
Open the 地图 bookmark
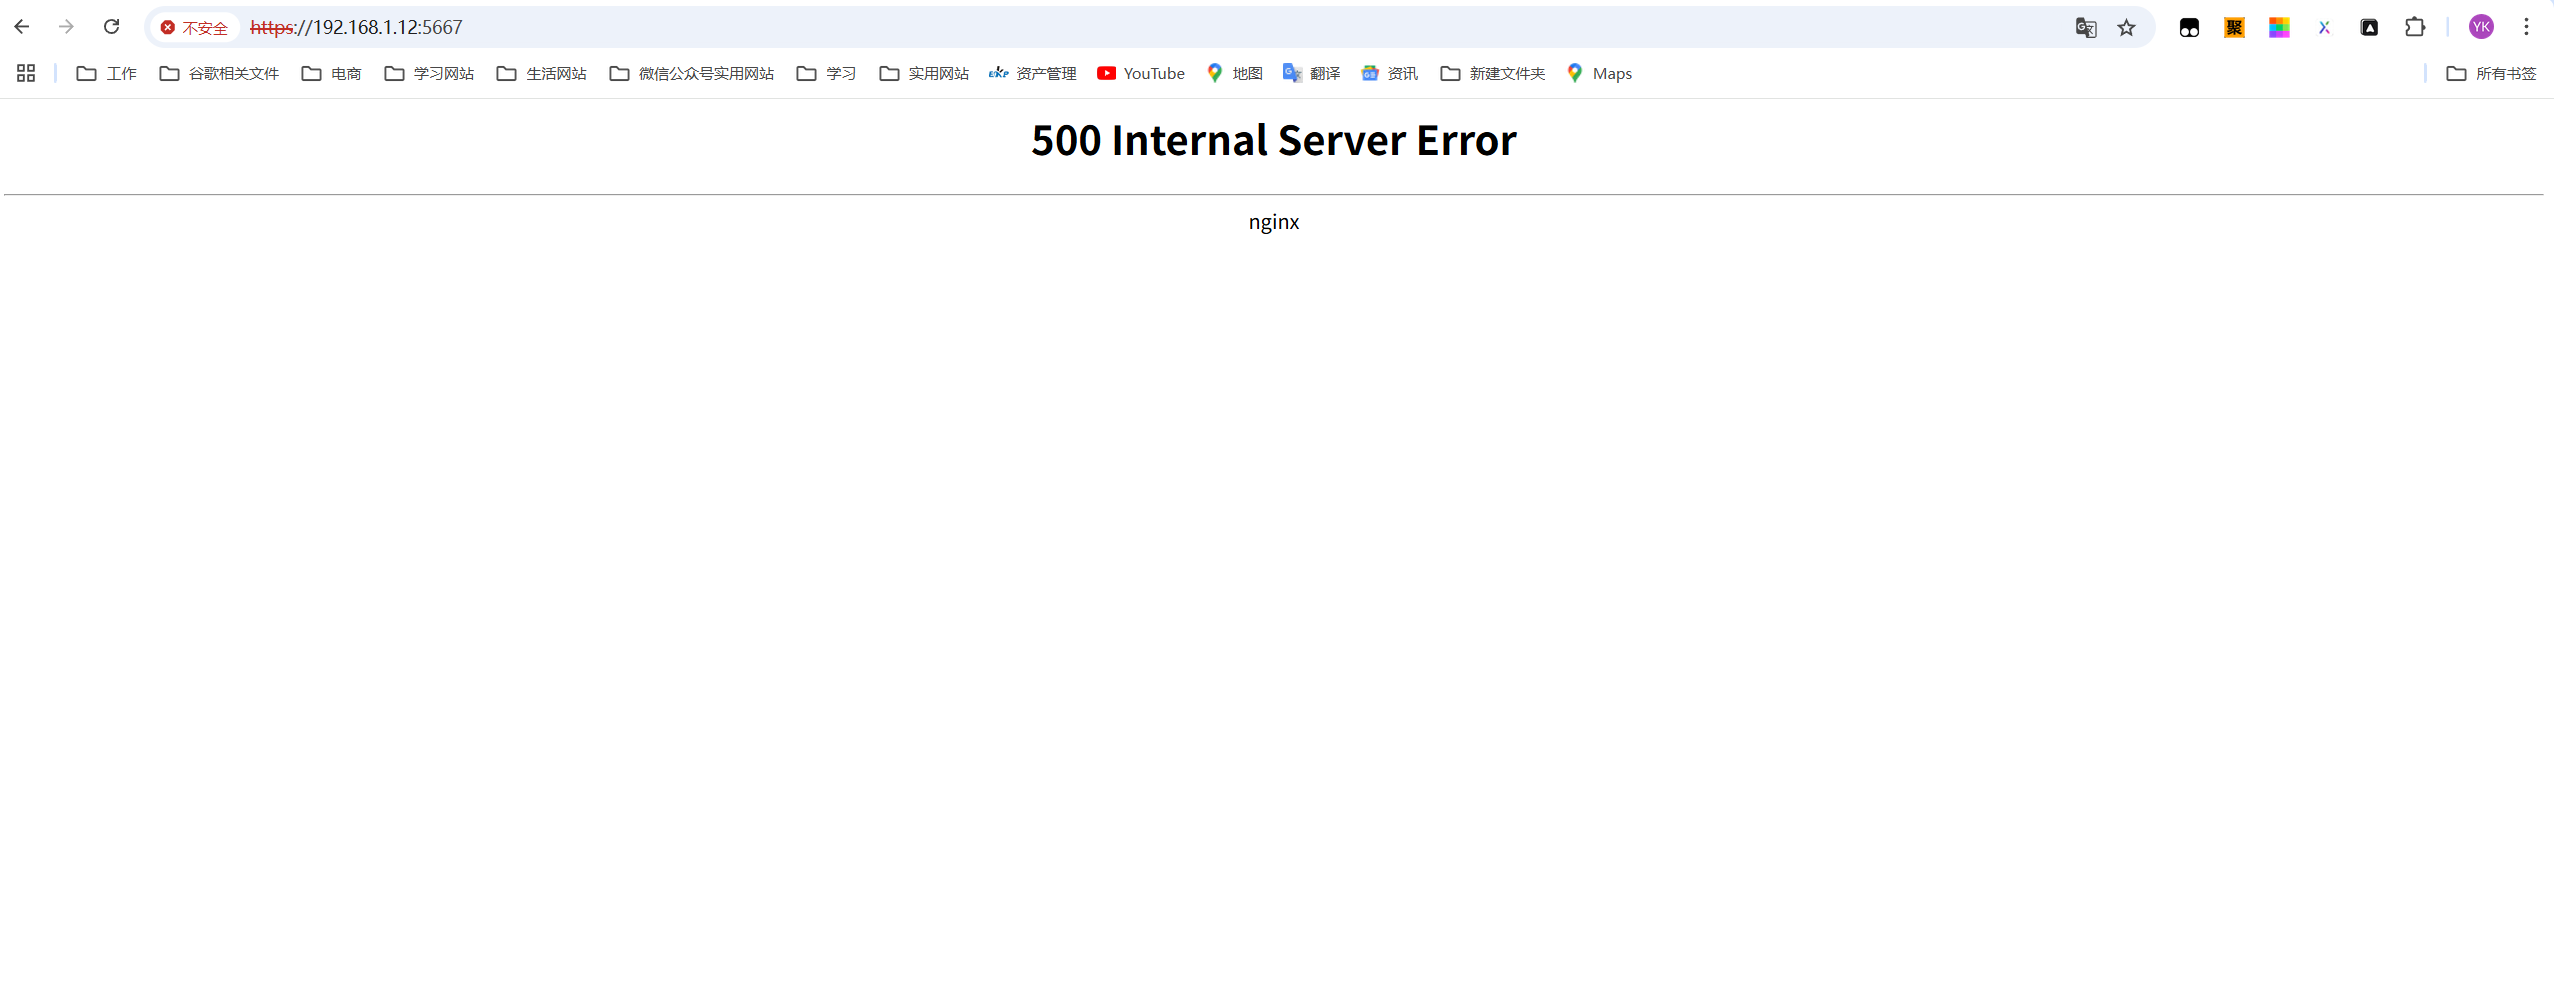pos(1234,73)
